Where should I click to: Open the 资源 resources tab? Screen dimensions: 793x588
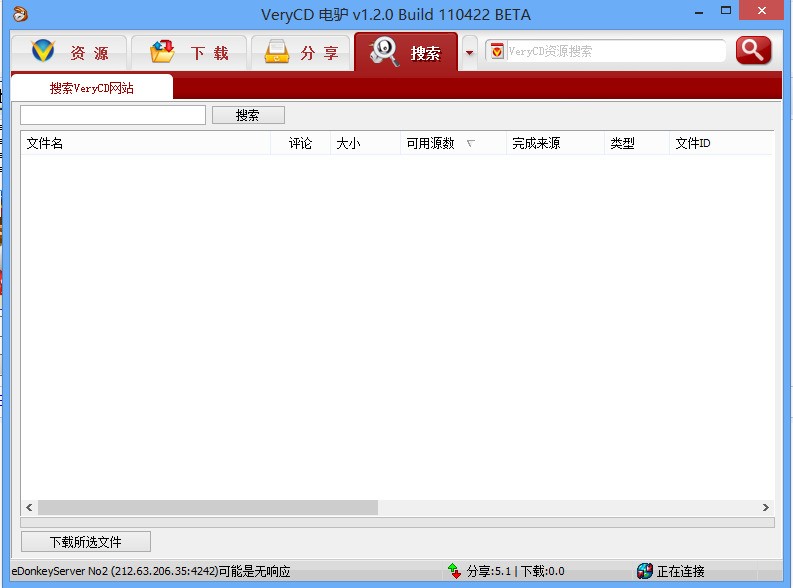[69, 52]
